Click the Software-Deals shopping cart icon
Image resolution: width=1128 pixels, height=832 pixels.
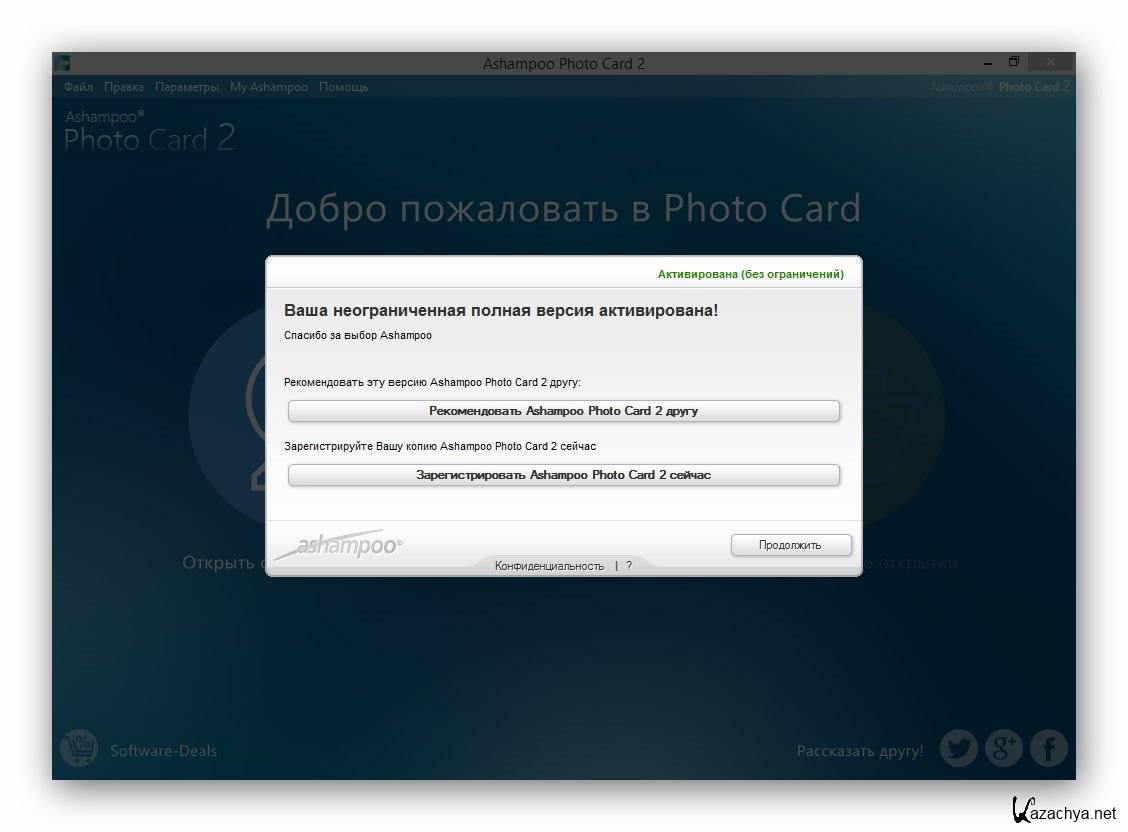[78, 748]
